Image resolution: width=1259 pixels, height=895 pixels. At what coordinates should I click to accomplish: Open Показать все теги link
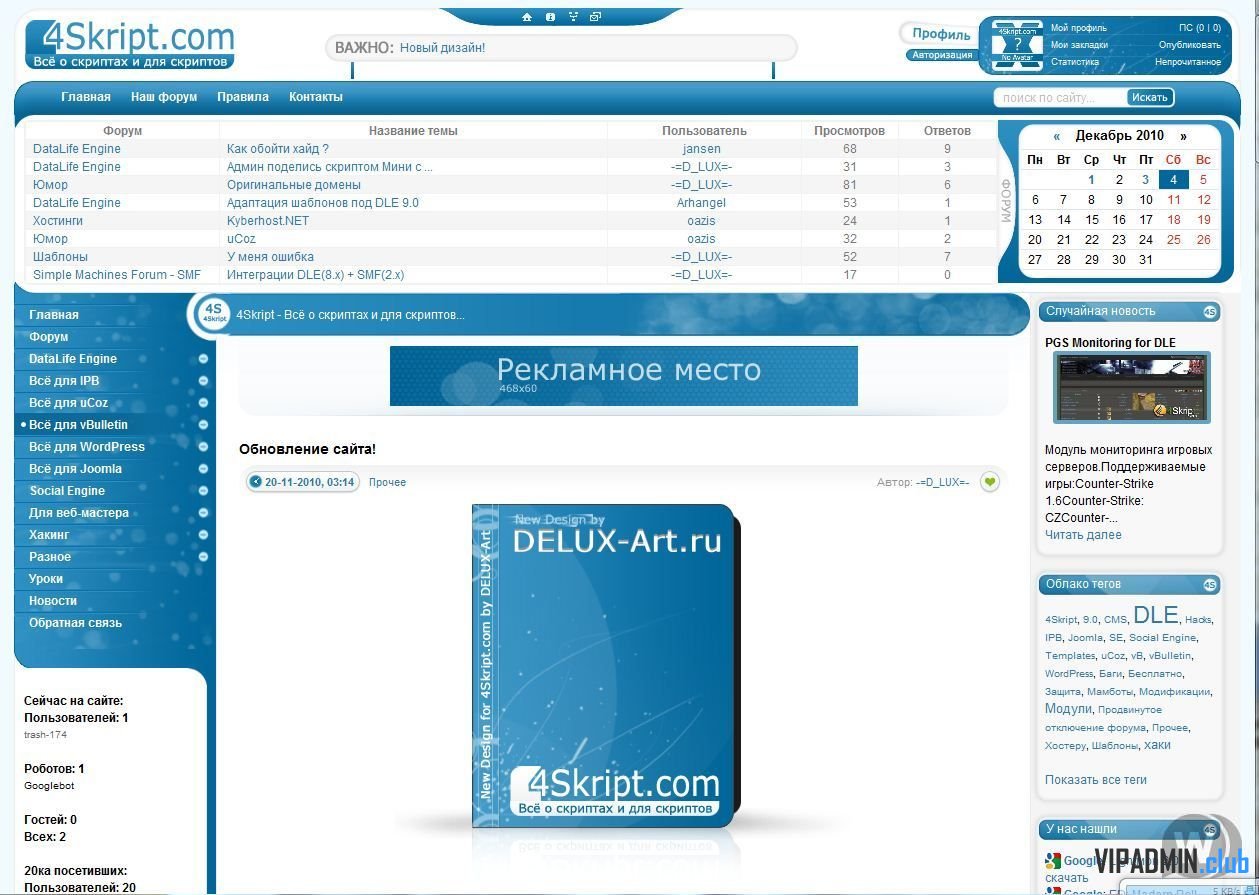tap(1096, 780)
